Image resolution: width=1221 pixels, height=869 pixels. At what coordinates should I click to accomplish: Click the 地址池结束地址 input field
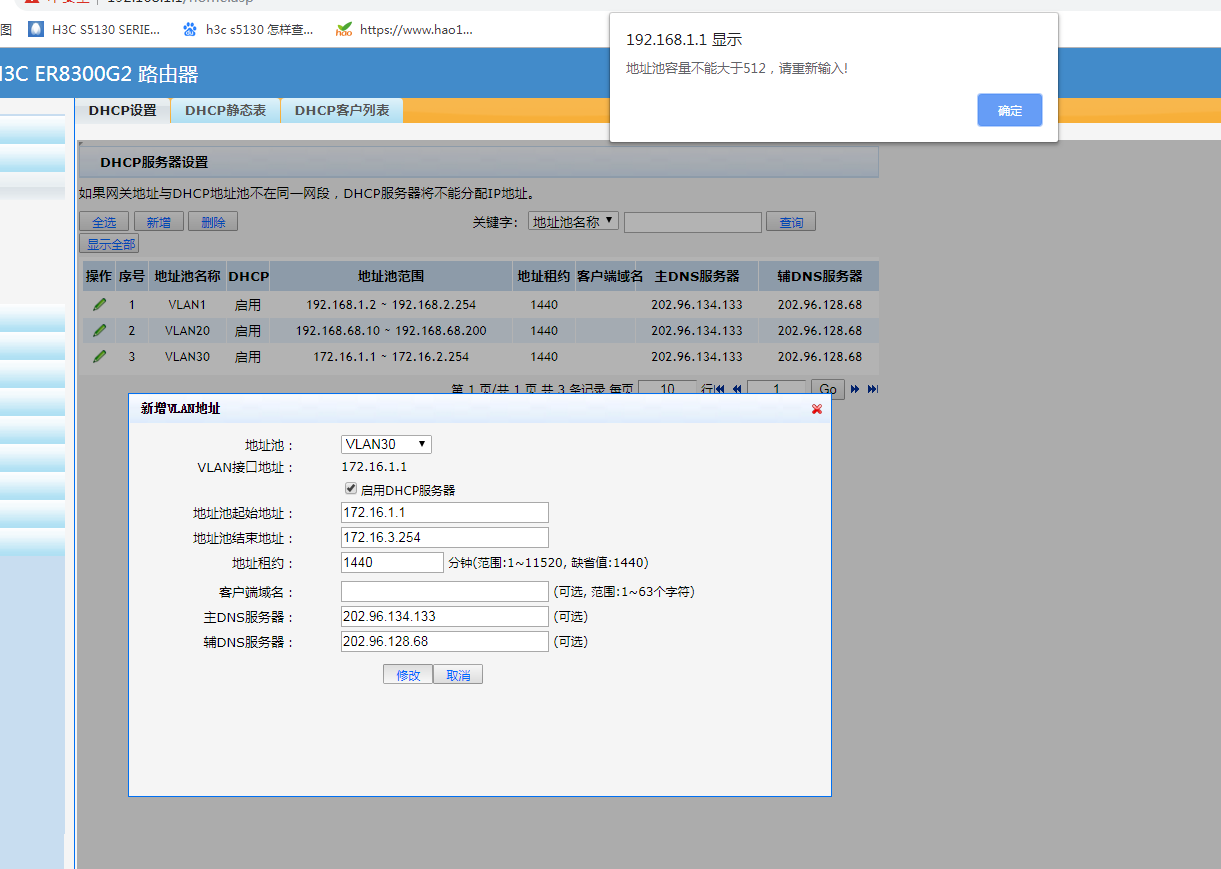coord(444,537)
